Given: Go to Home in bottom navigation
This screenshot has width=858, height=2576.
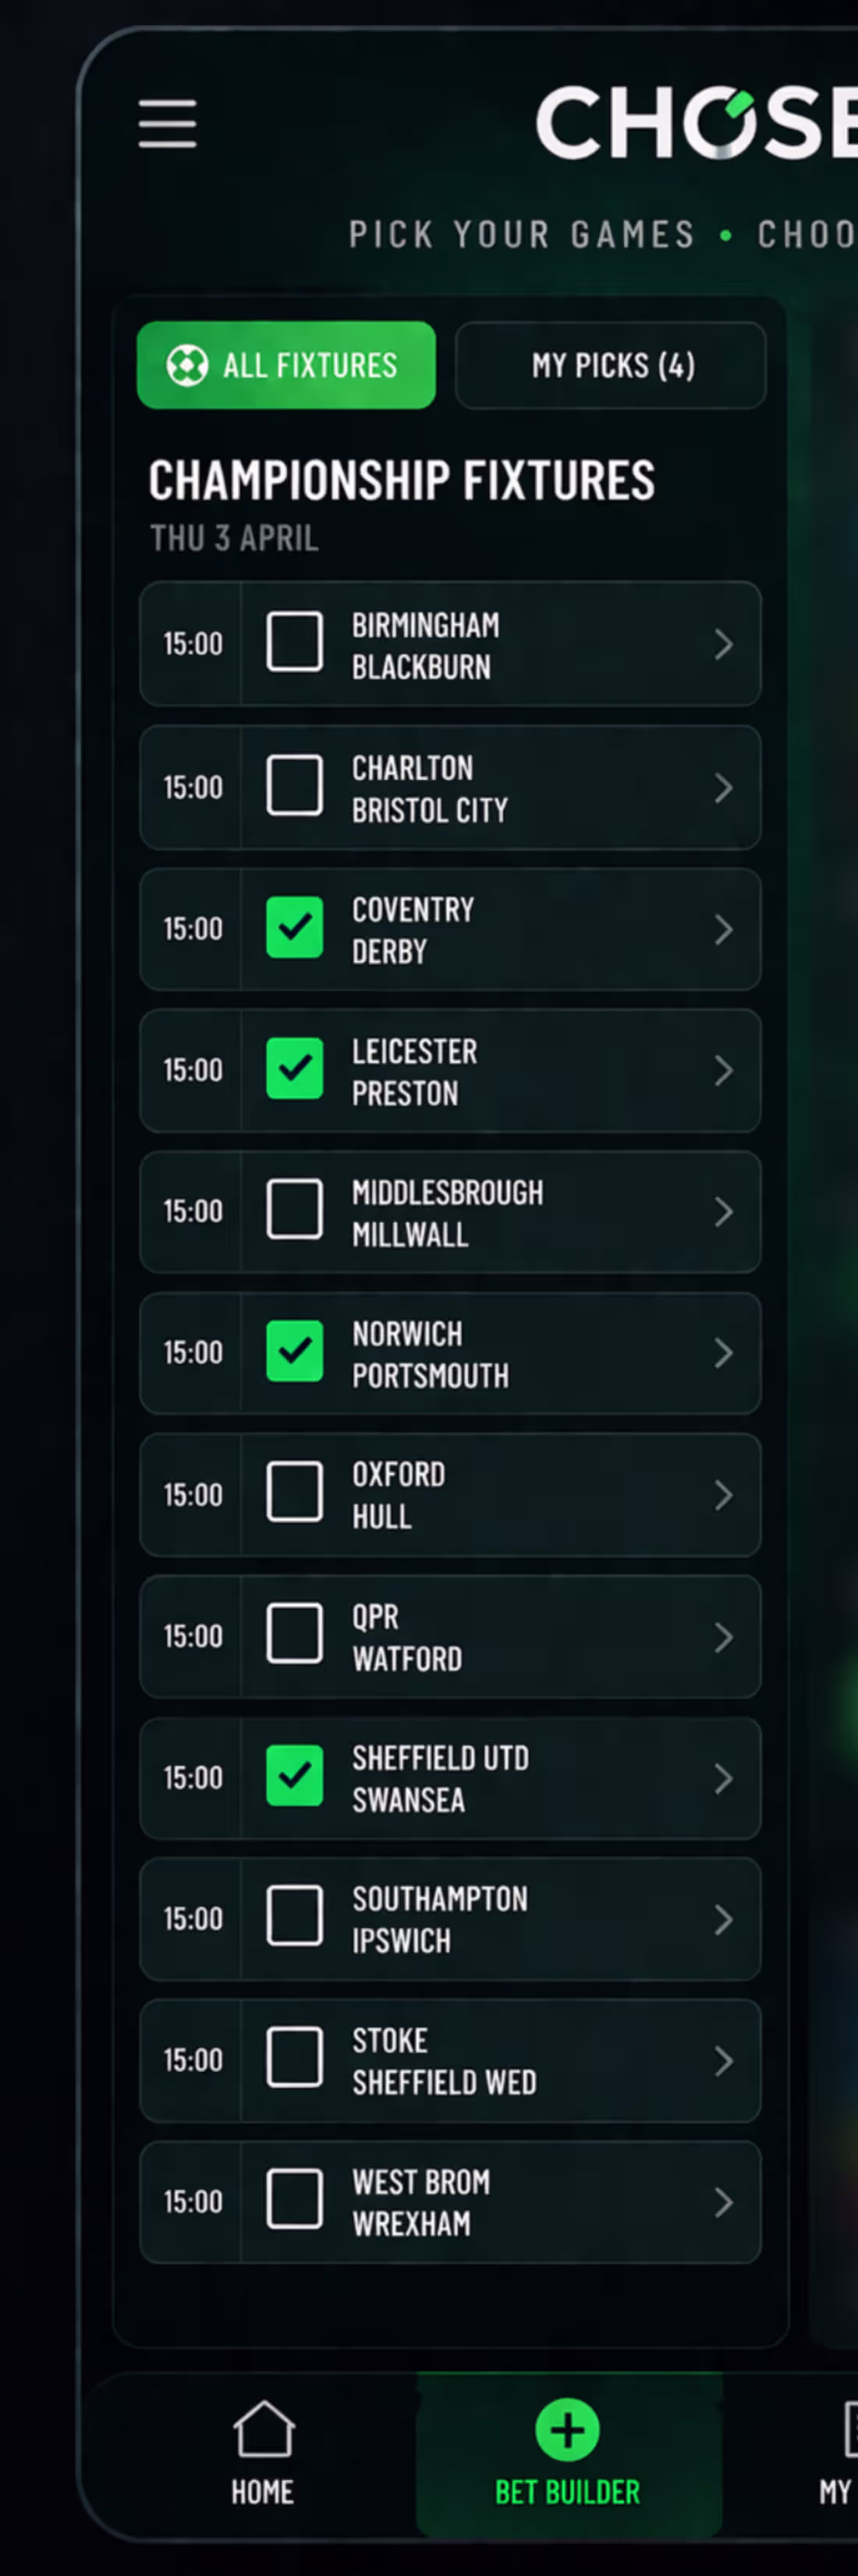Looking at the screenshot, I should pos(263,2492).
